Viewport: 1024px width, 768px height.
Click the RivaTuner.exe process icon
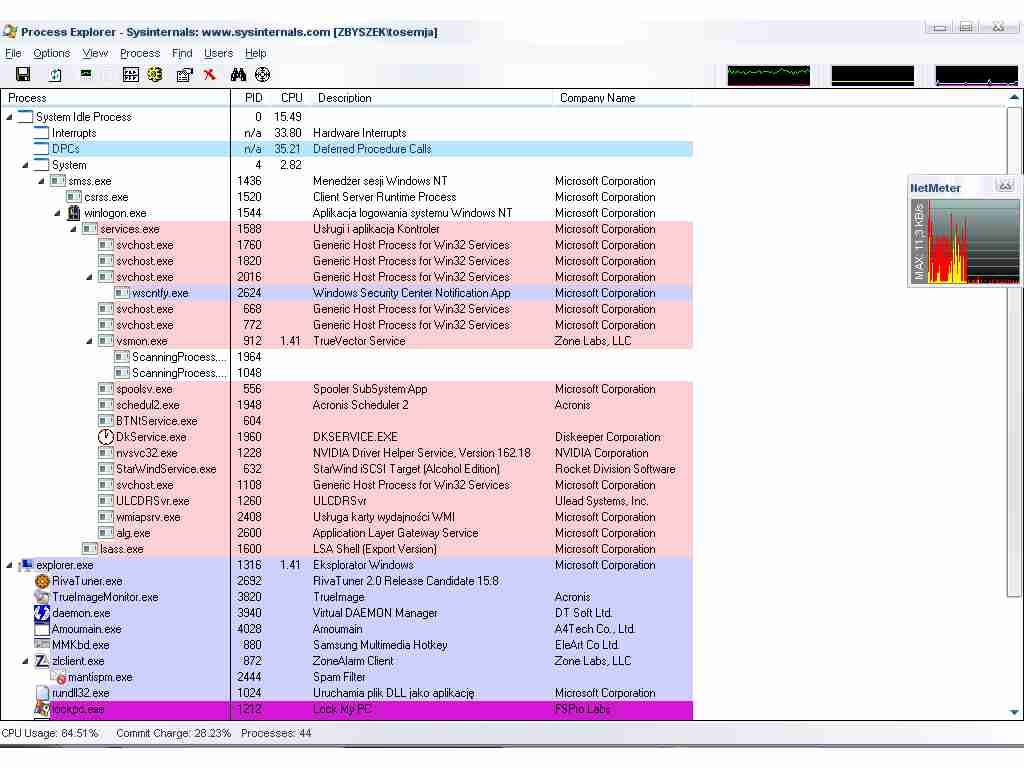(42, 581)
